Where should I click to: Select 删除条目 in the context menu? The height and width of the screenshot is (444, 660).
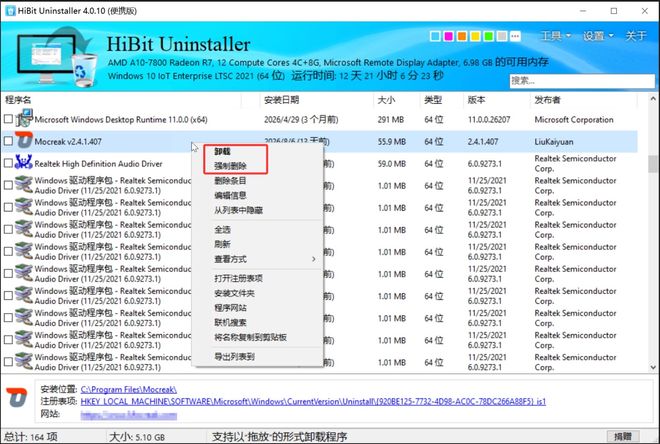coord(230,181)
